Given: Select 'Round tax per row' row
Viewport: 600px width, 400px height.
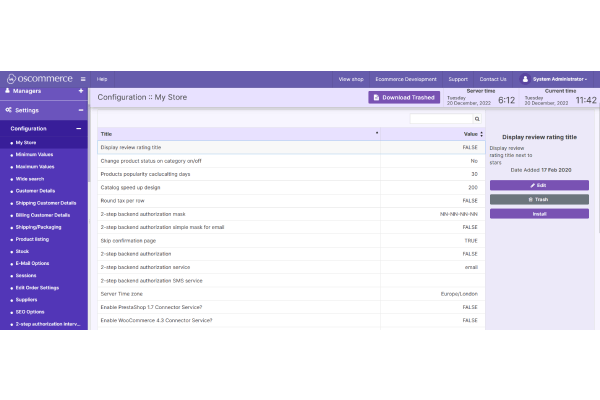Looking at the screenshot, I should pyautogui.click(x=291, y=201).
